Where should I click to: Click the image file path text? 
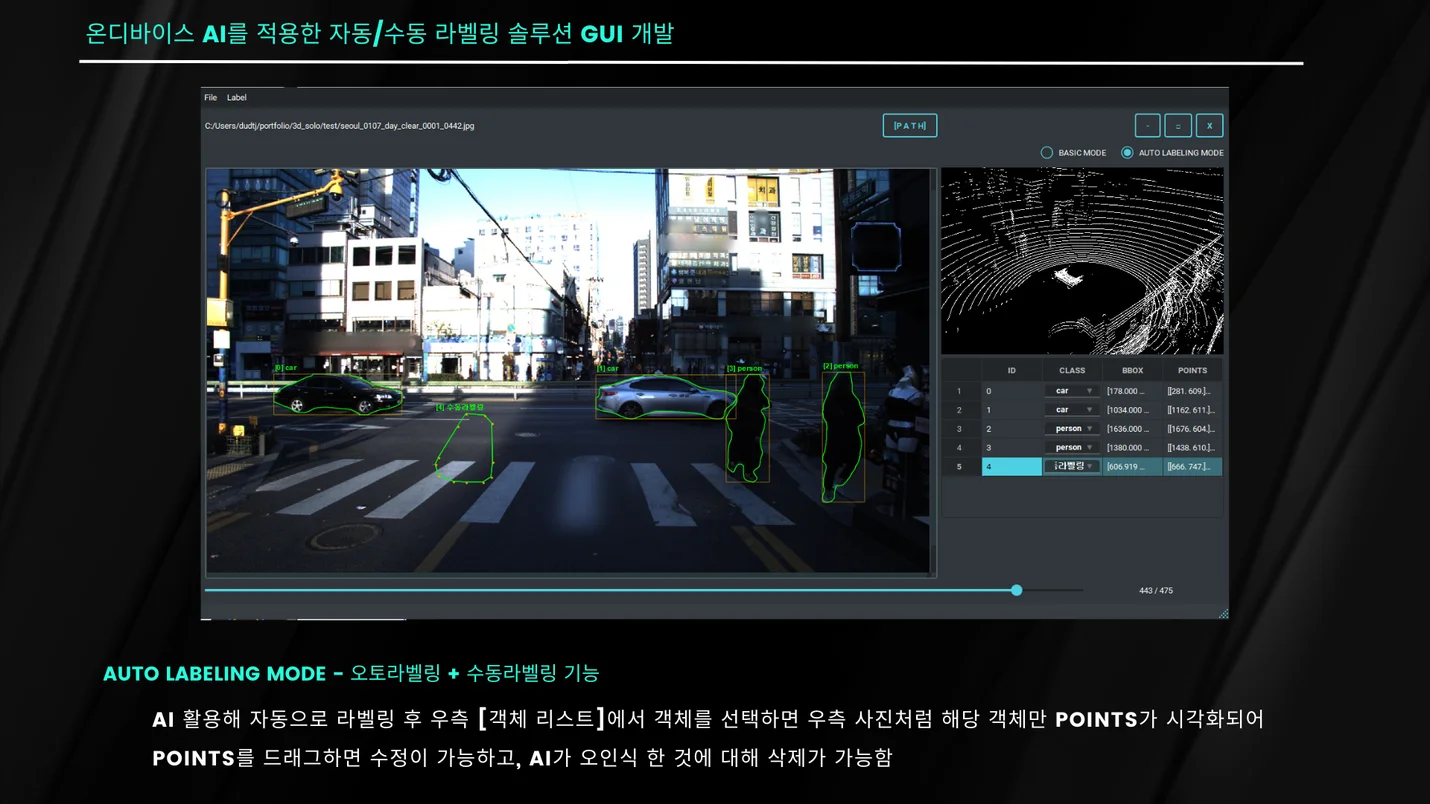click(339, 126)
